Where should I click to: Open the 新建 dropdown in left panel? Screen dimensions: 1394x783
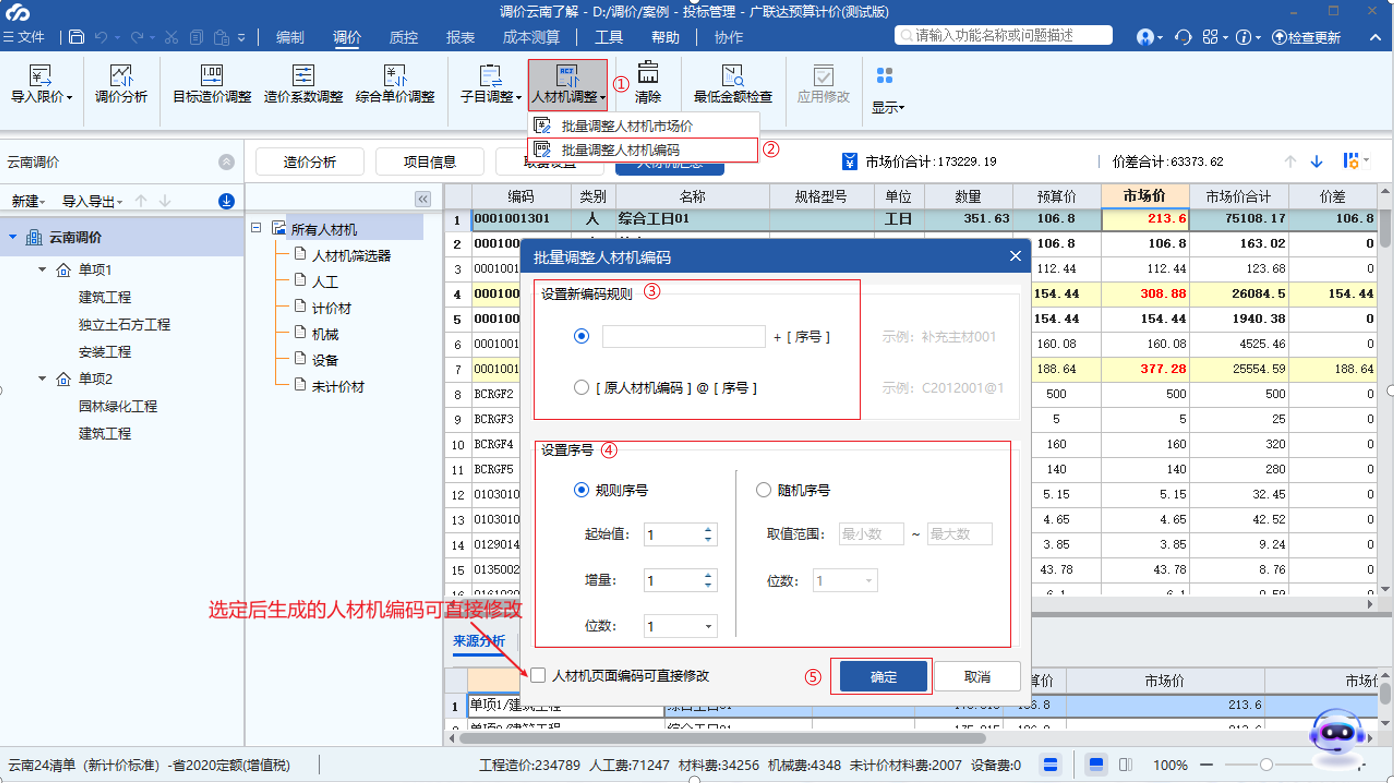point(29,201)
